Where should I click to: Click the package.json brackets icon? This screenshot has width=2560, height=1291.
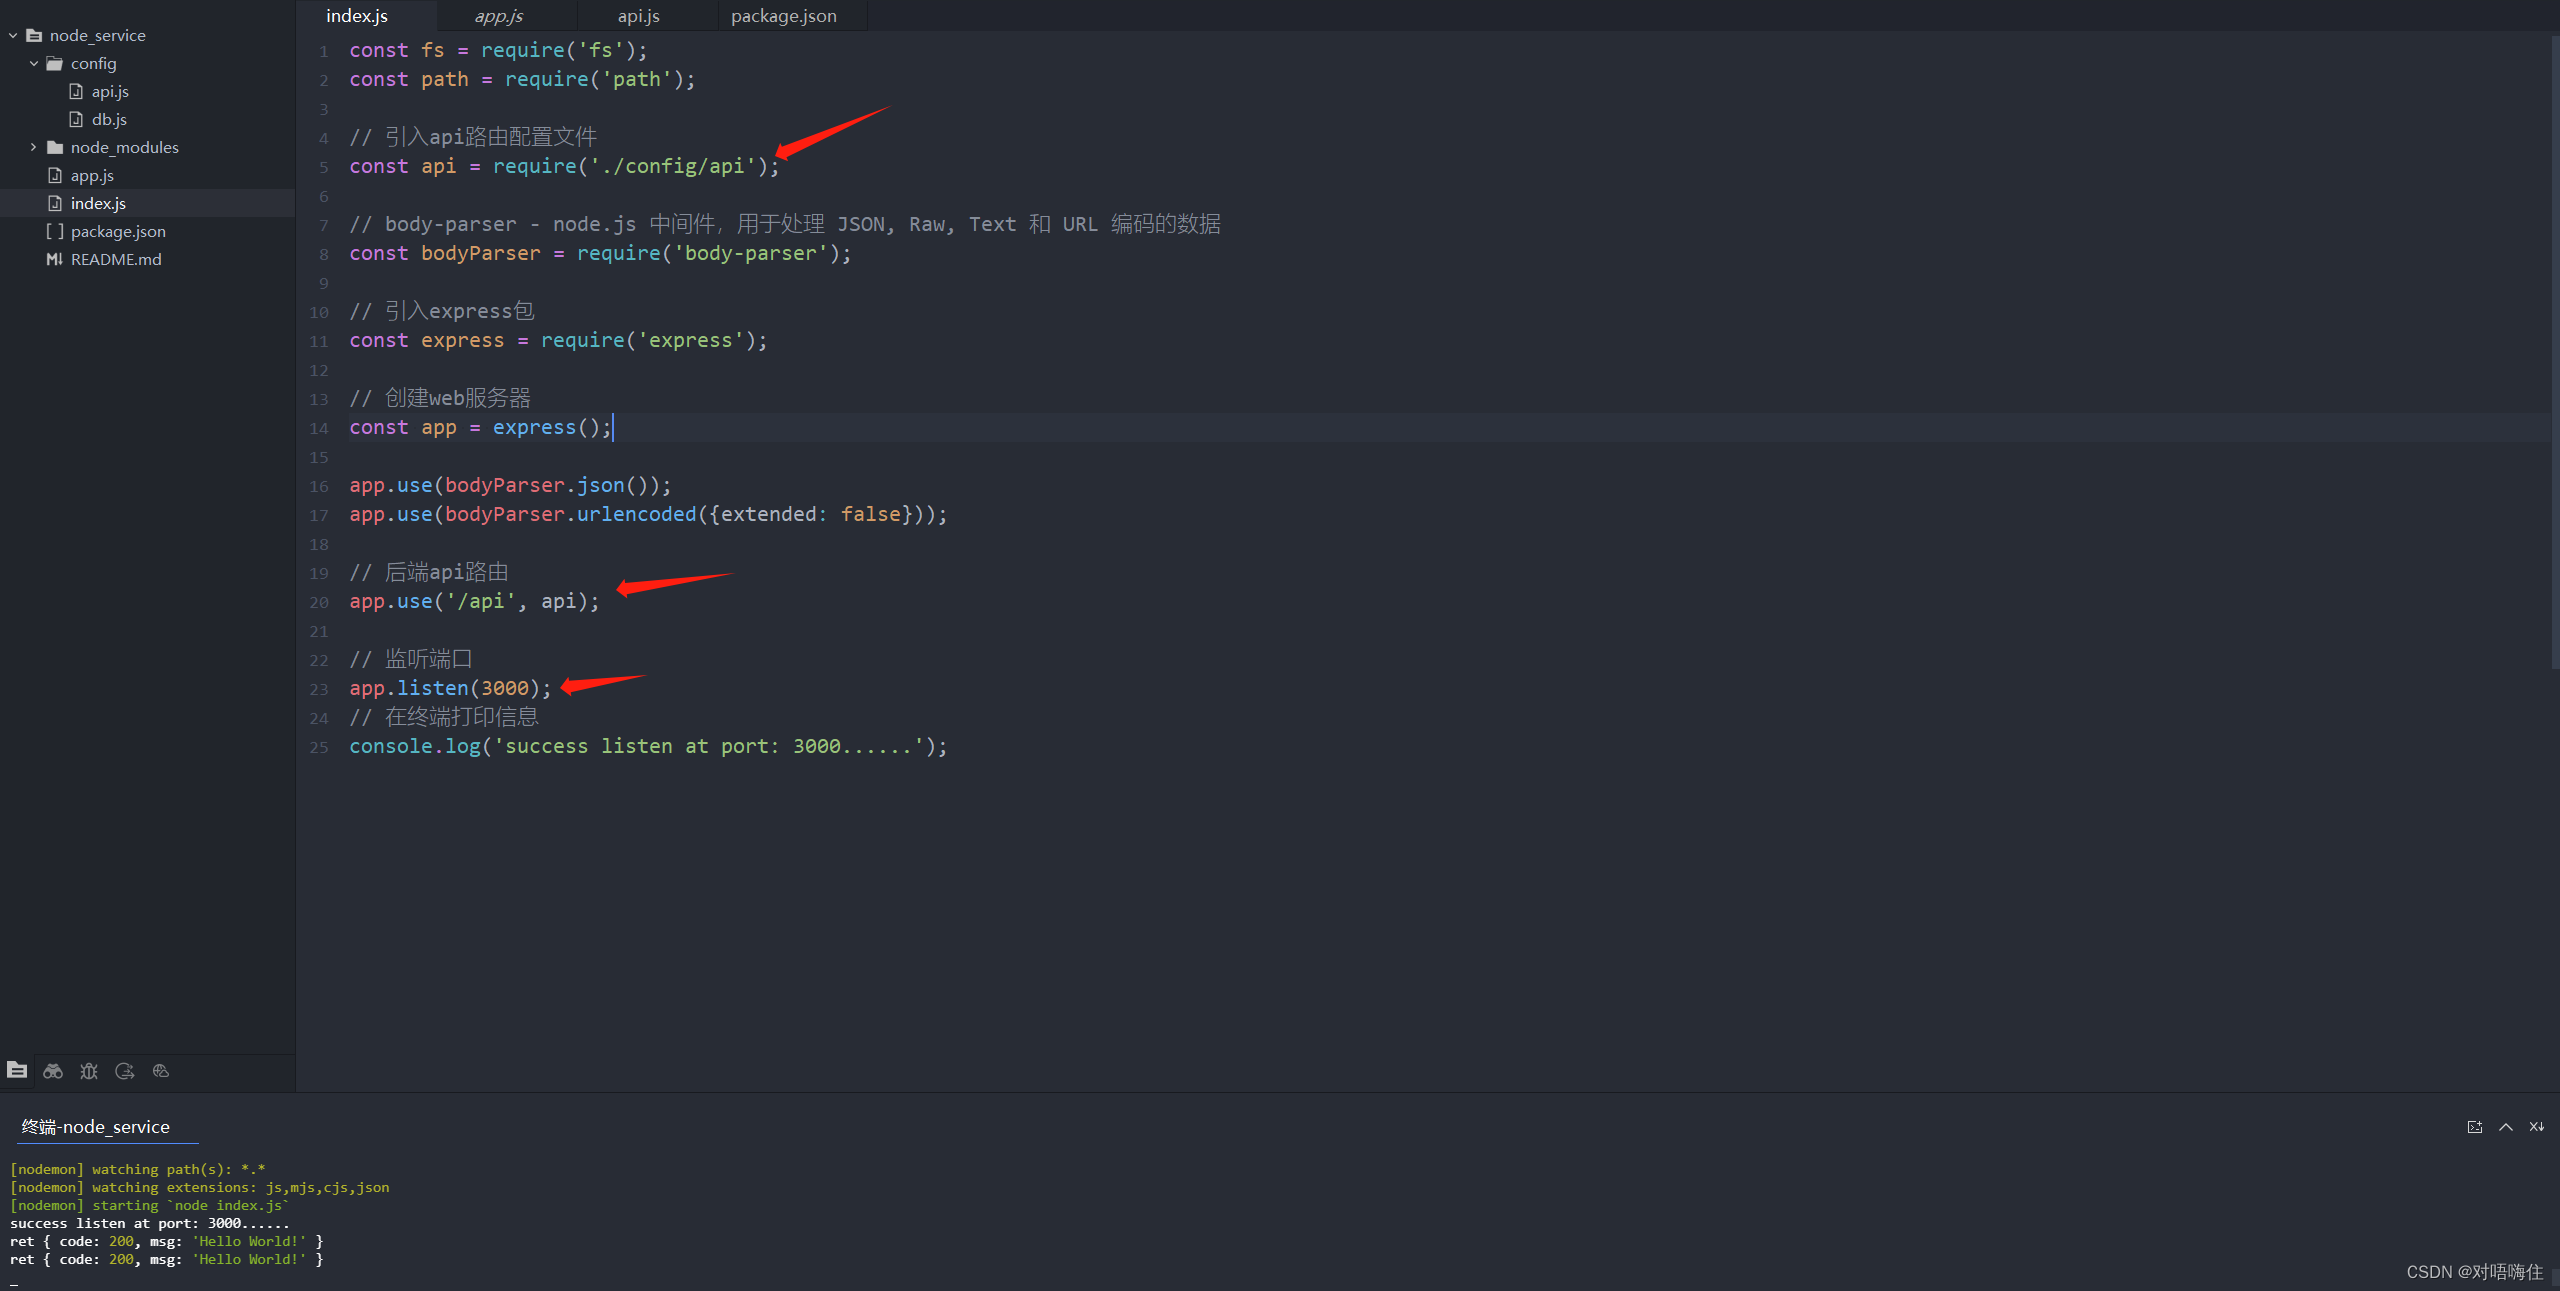(55, 231)
